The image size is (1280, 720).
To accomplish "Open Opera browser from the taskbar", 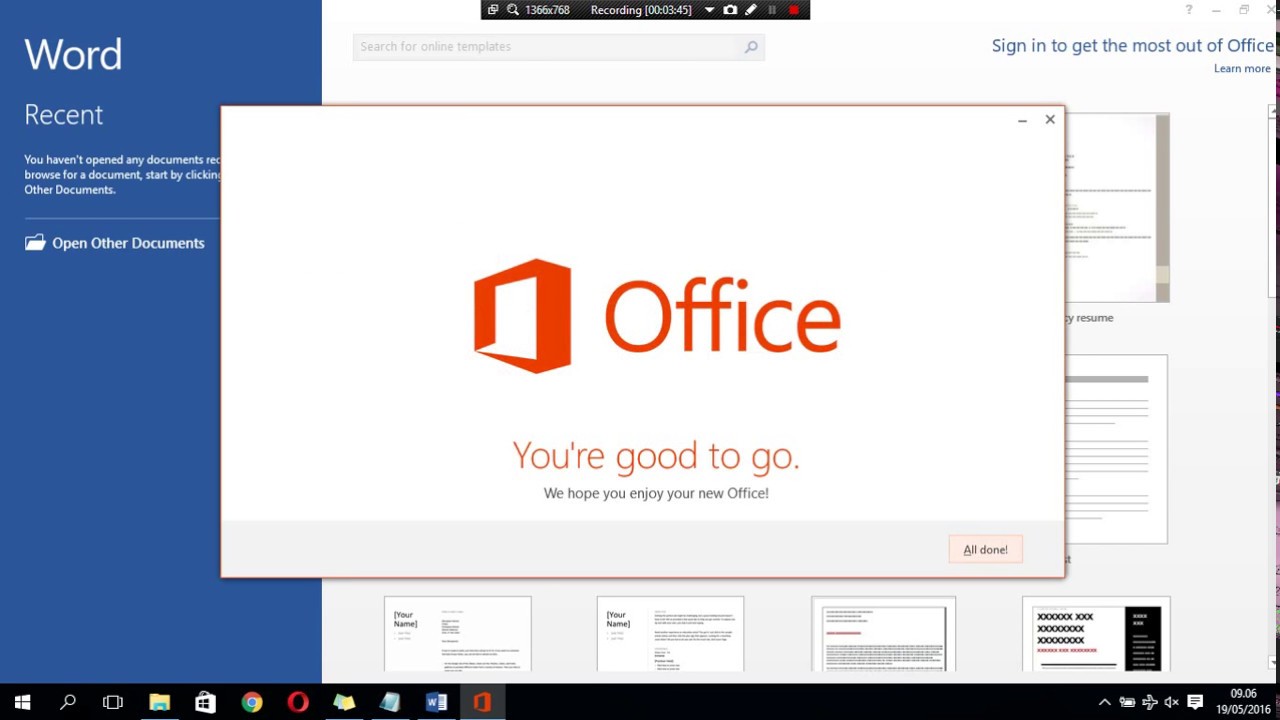I will point(297,702).
